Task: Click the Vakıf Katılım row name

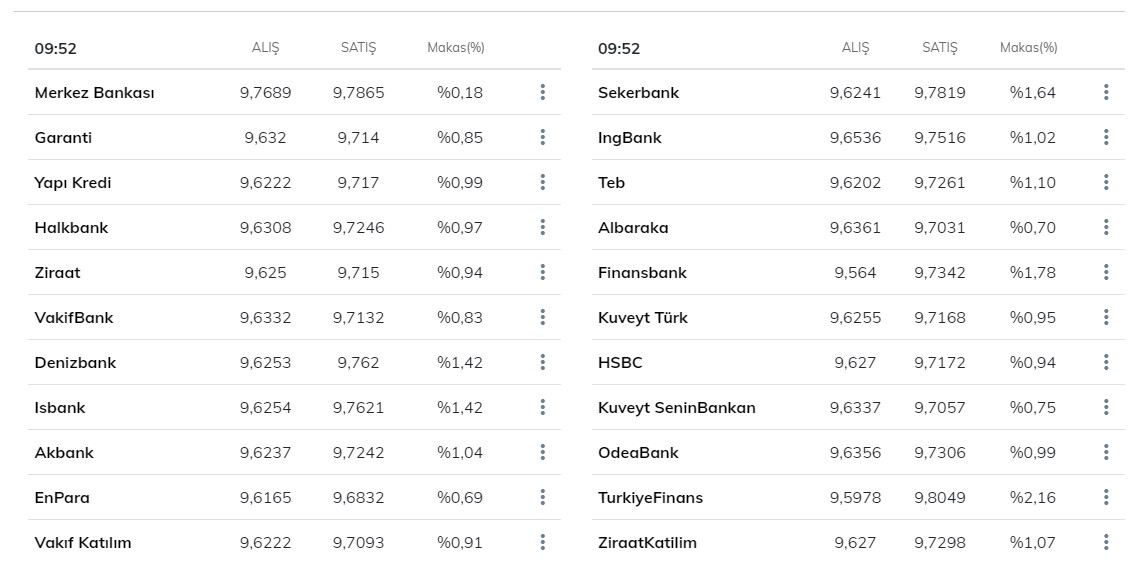Action: click(83, 542)
